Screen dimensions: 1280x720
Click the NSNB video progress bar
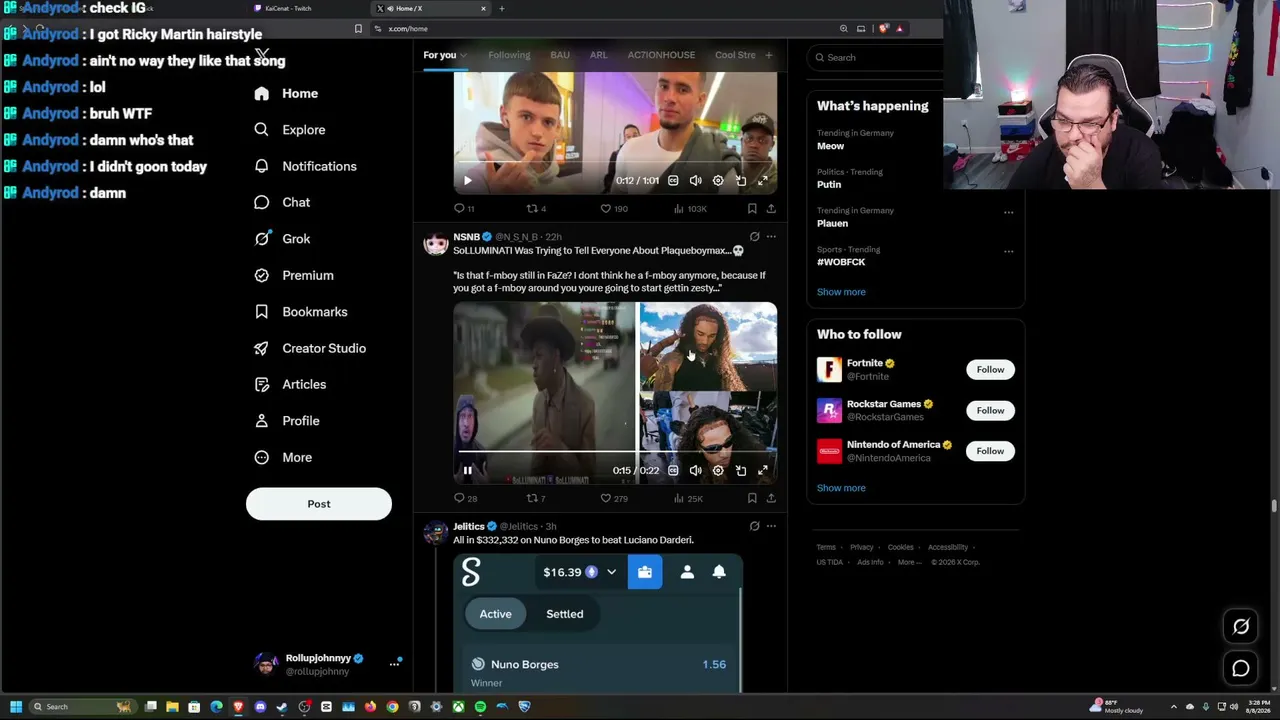tap(614, 452)
